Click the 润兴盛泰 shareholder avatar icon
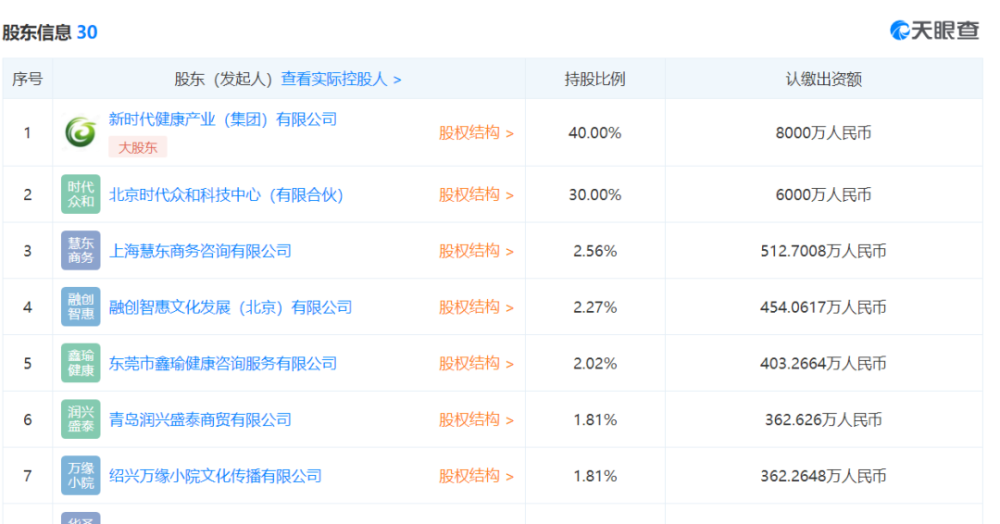The image size is (1000, 524). (x=80, y=419)
